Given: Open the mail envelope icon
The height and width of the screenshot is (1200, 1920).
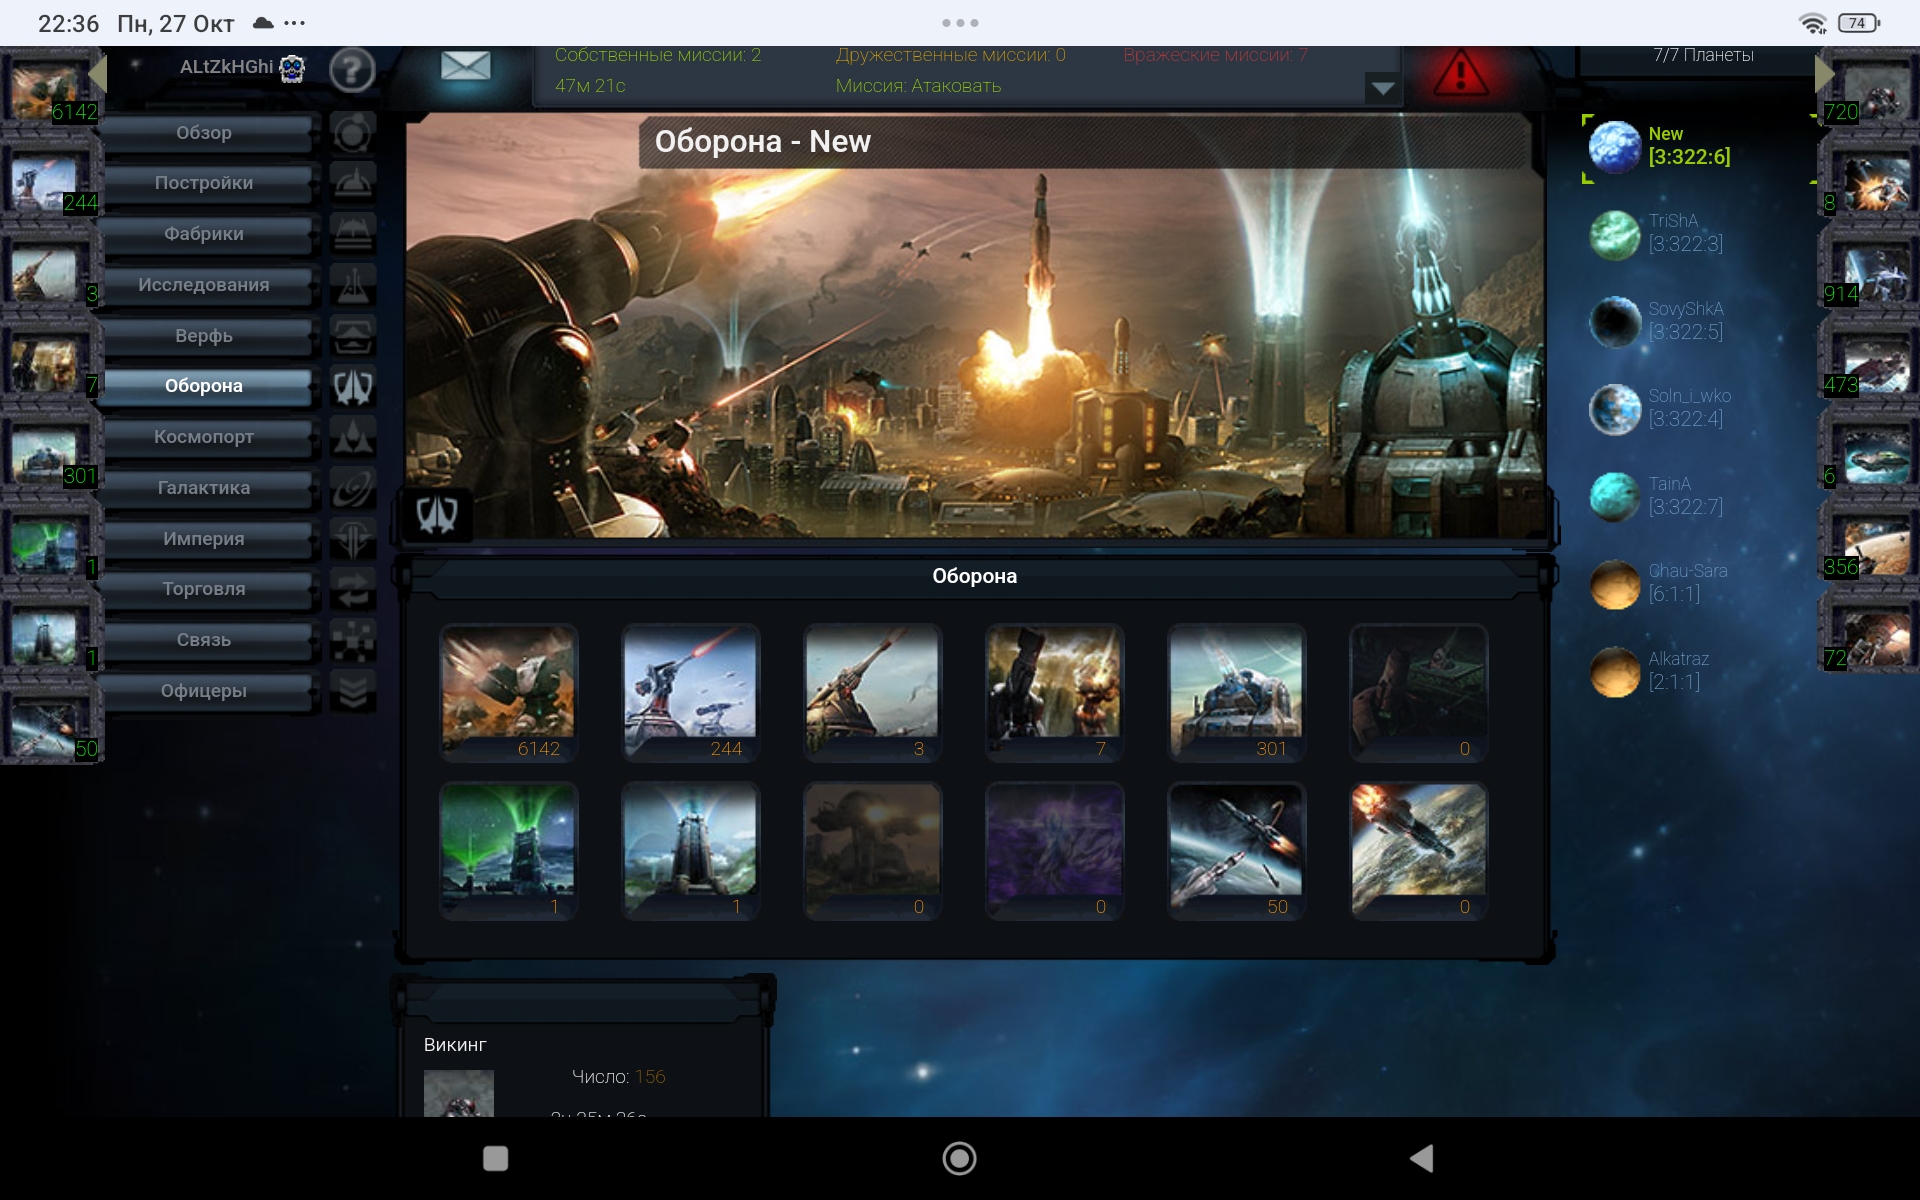Looking at the screenshot, I should [x=465, y=67].
